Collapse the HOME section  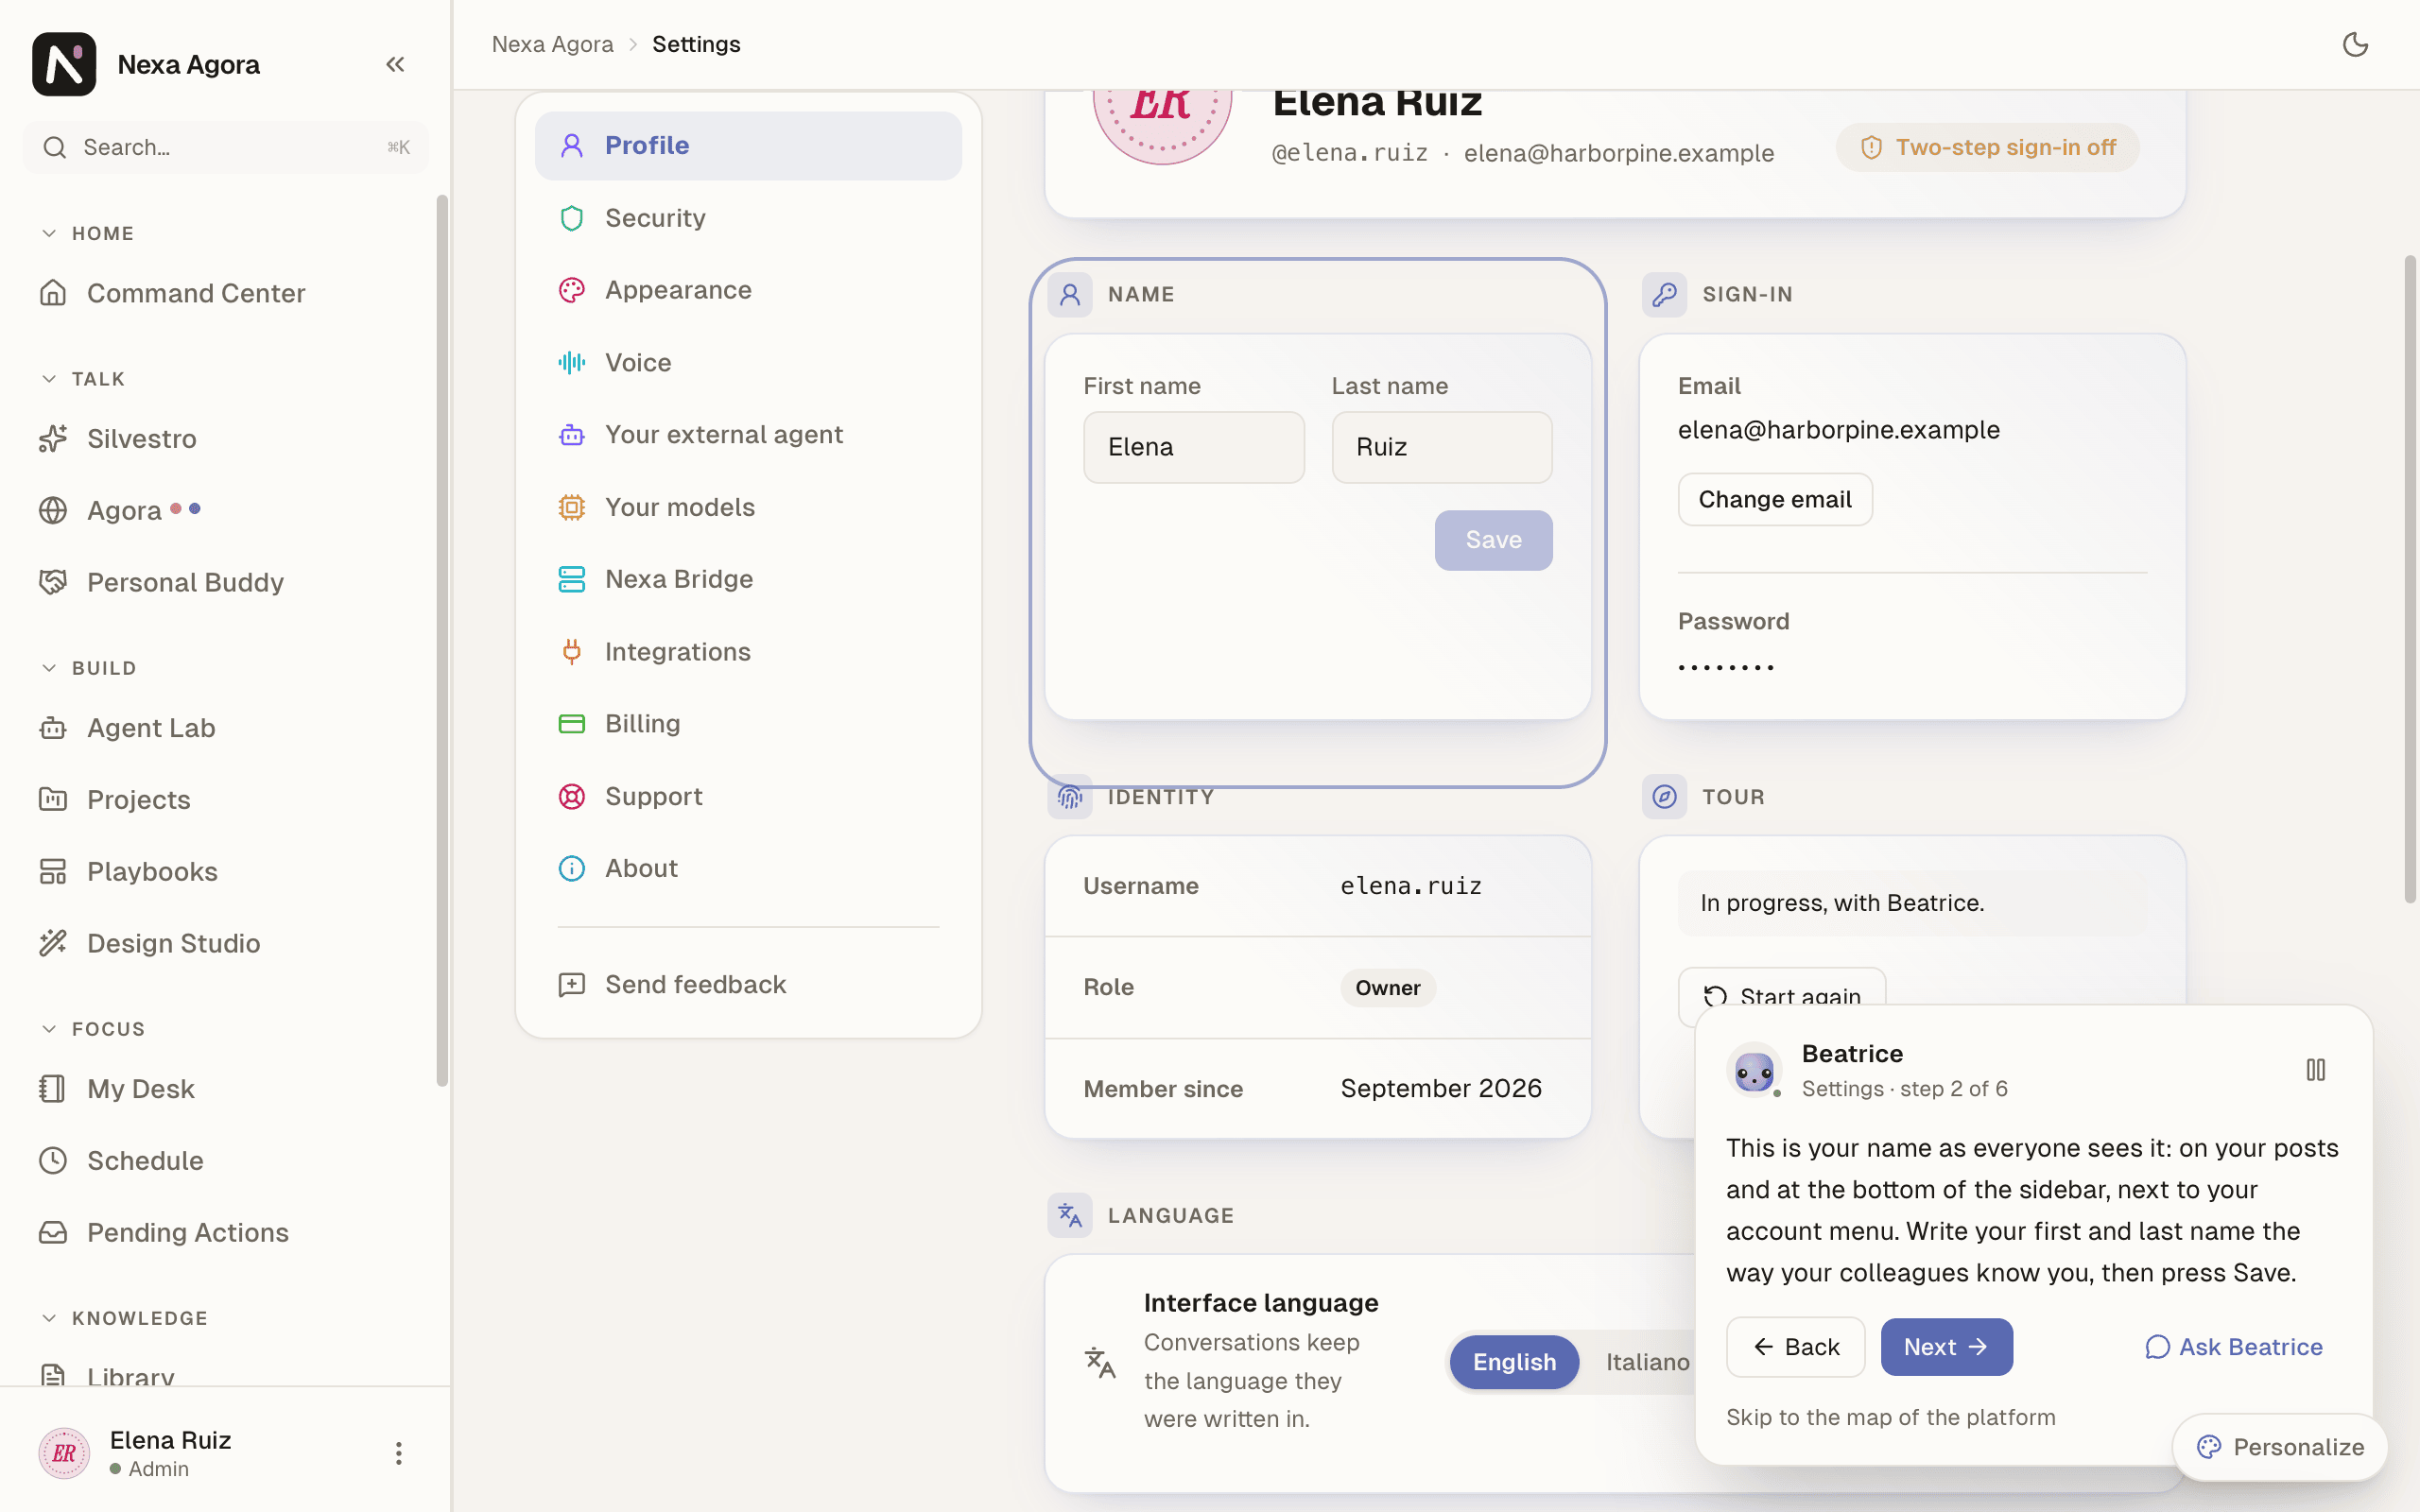88,233
